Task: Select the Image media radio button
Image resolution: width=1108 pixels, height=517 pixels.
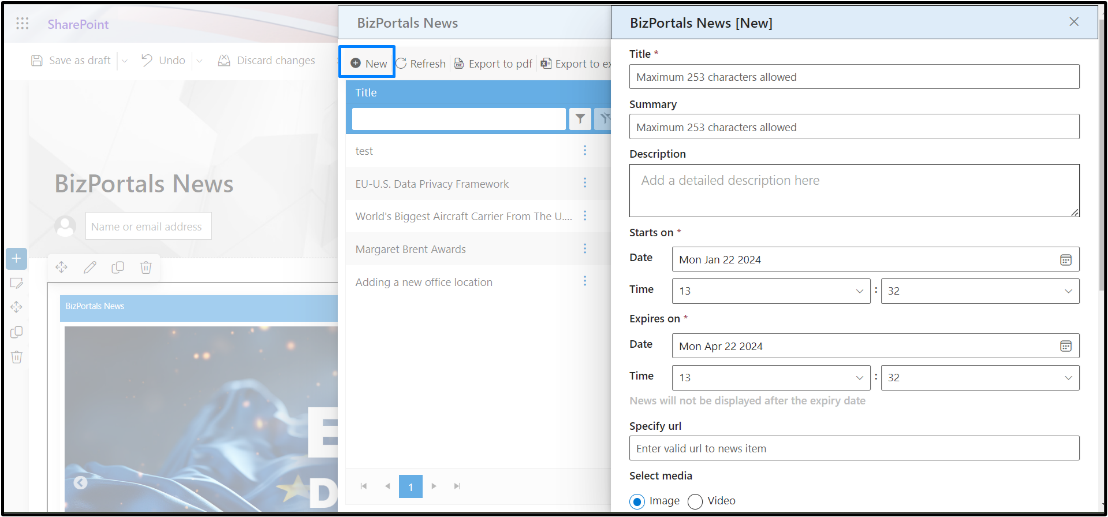Action: point(637,501)
